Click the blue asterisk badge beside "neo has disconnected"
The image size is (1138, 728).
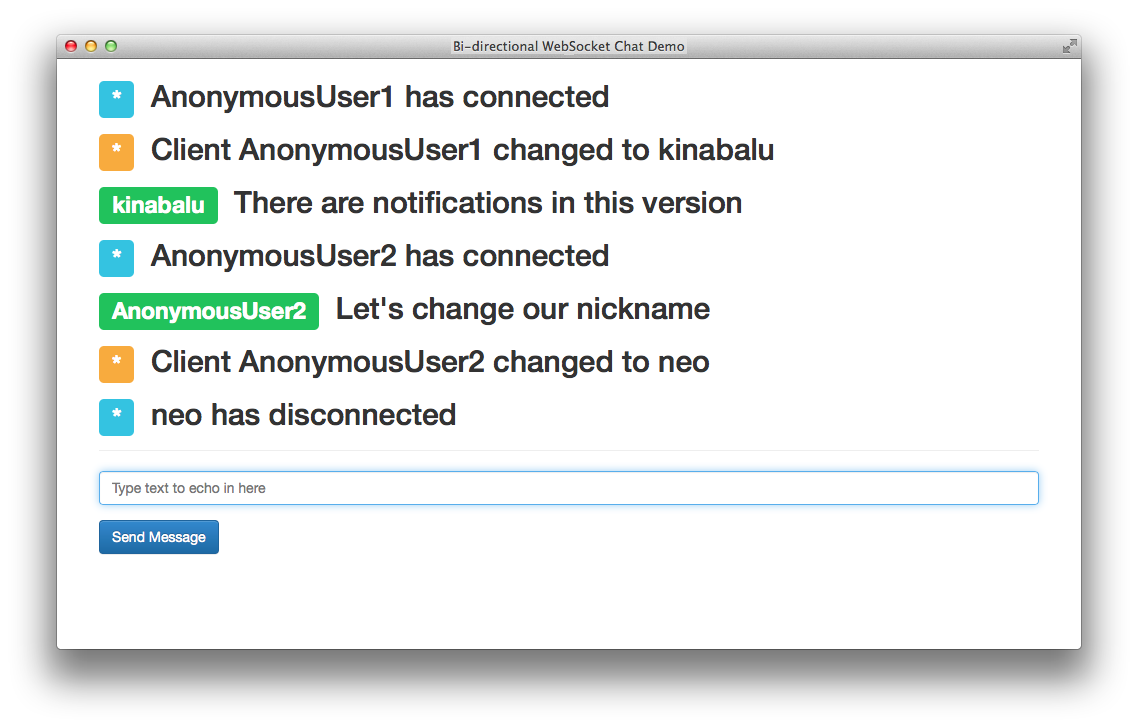116,417
